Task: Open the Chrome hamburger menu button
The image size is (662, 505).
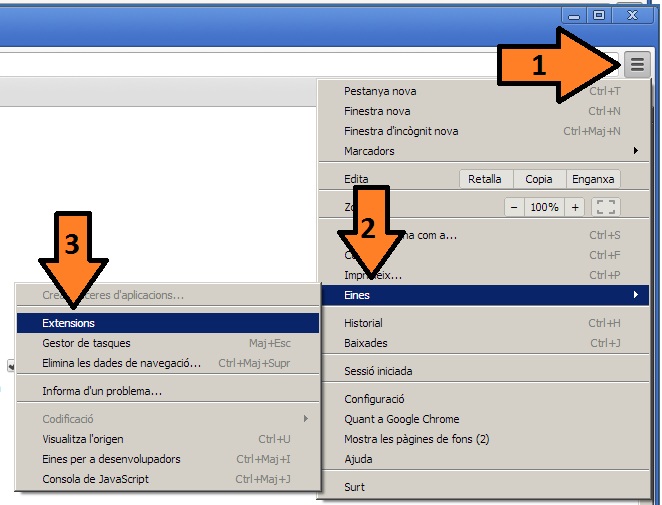Action: pyautogui.click(x=637, y=65)
